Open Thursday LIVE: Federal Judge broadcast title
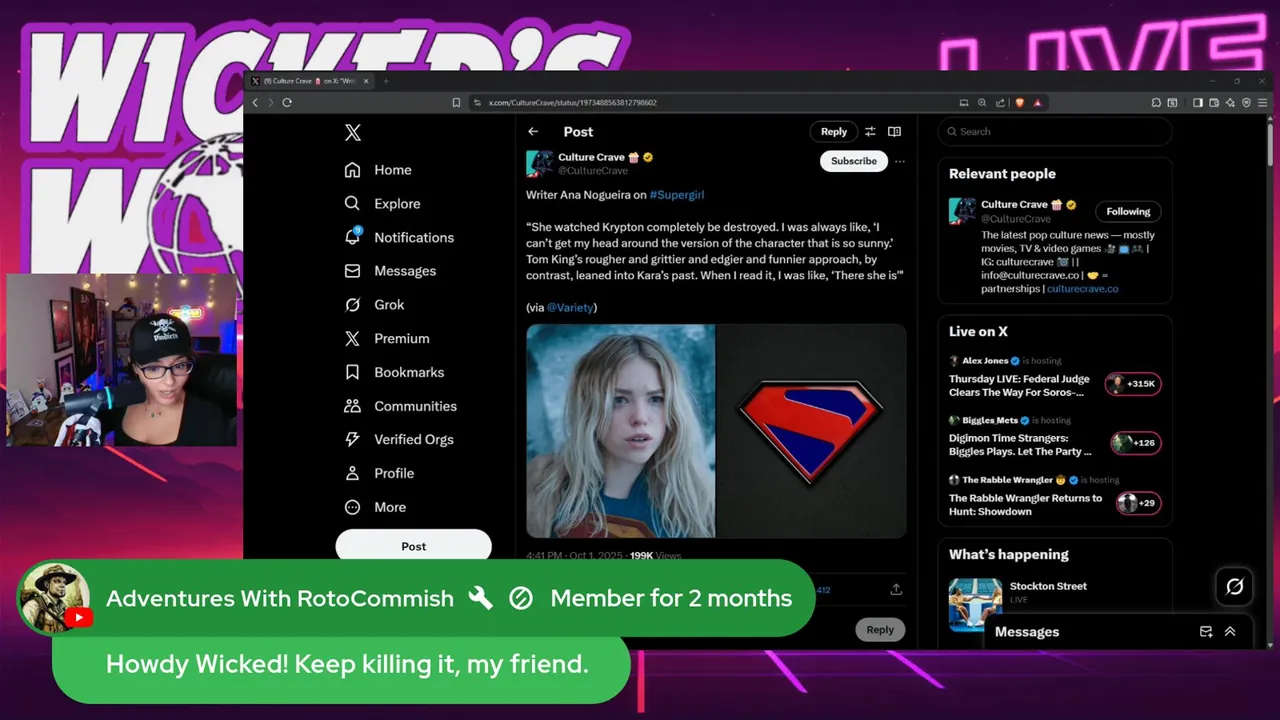 (x=1019, y=386)
